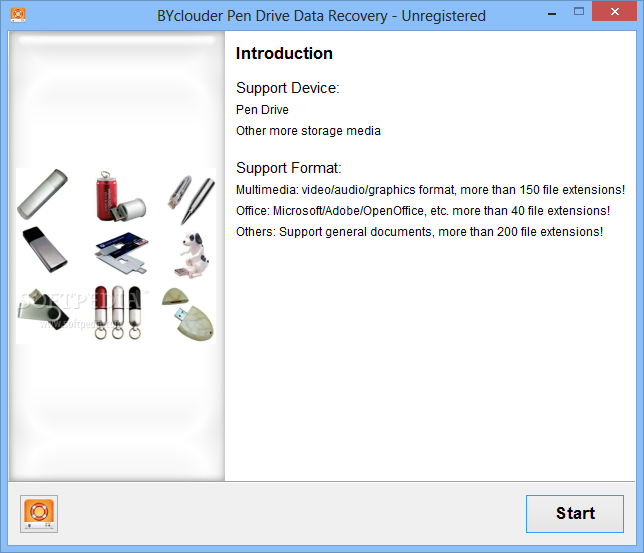Click the marble stone USB drive image
Screen dimensions: 644x553
(x=188, y=315)
